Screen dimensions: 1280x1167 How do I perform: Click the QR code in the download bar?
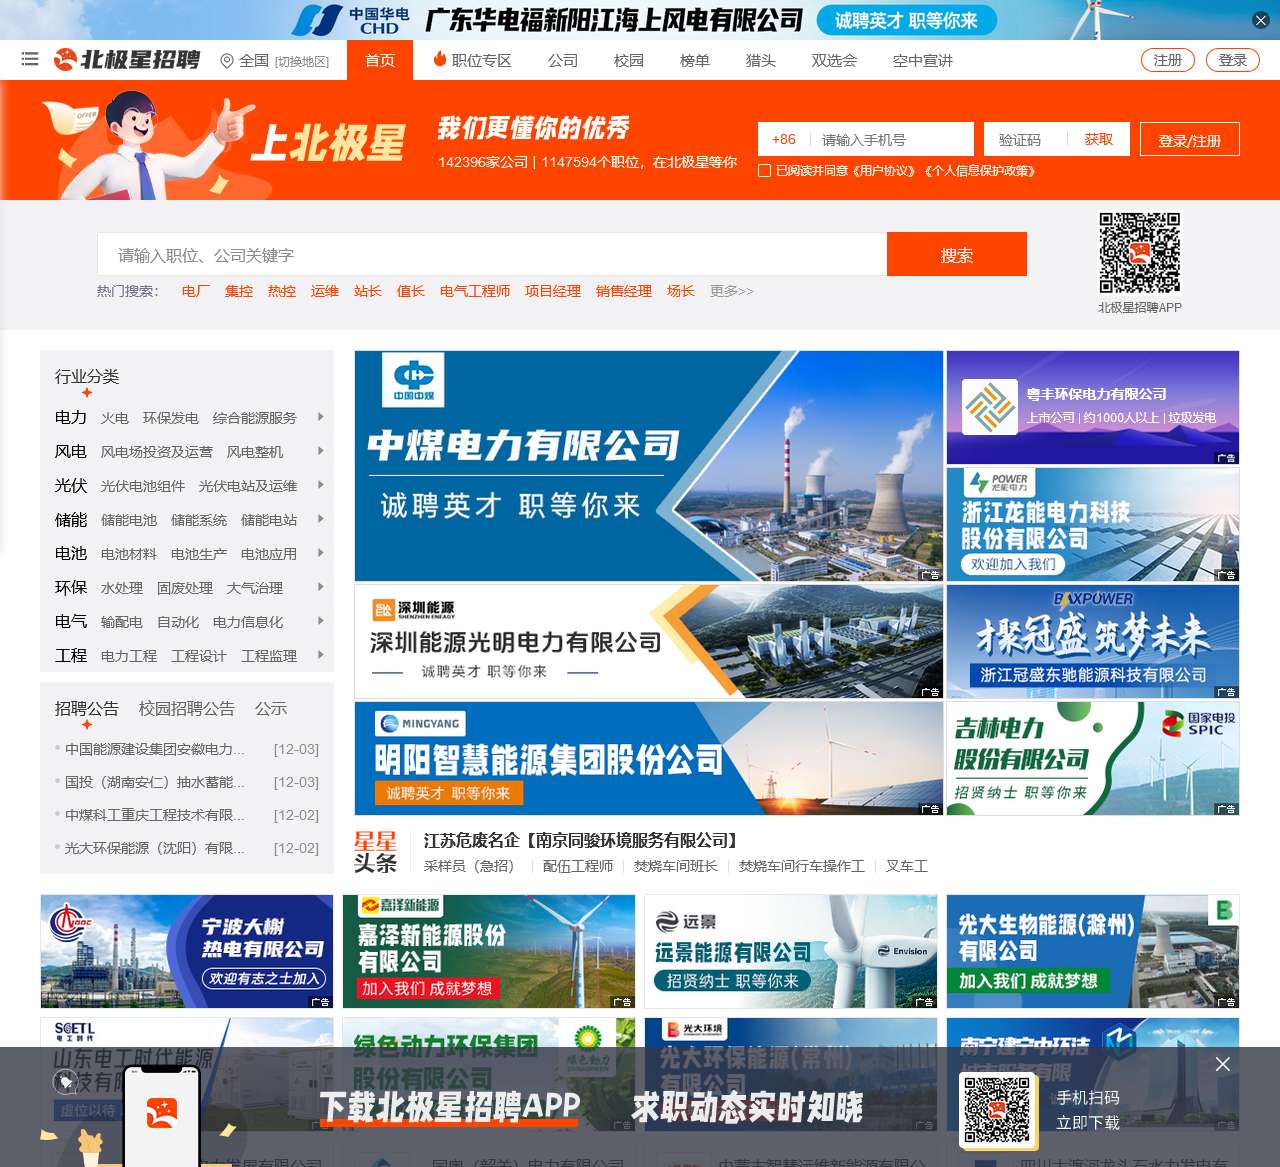(997, 1110)
